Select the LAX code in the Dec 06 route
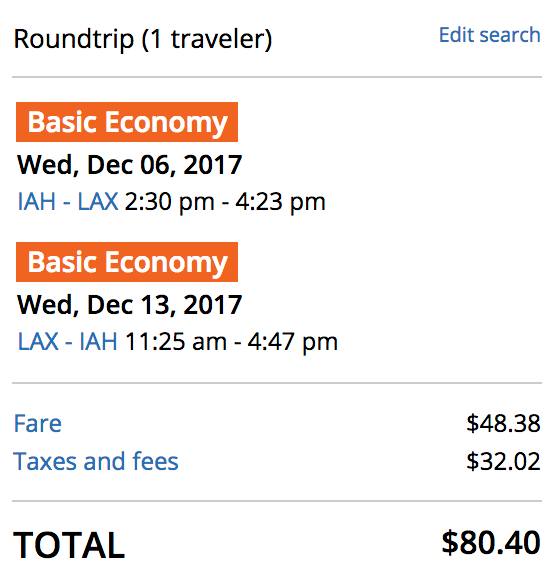The image size is (556, 582). (98, 202)
